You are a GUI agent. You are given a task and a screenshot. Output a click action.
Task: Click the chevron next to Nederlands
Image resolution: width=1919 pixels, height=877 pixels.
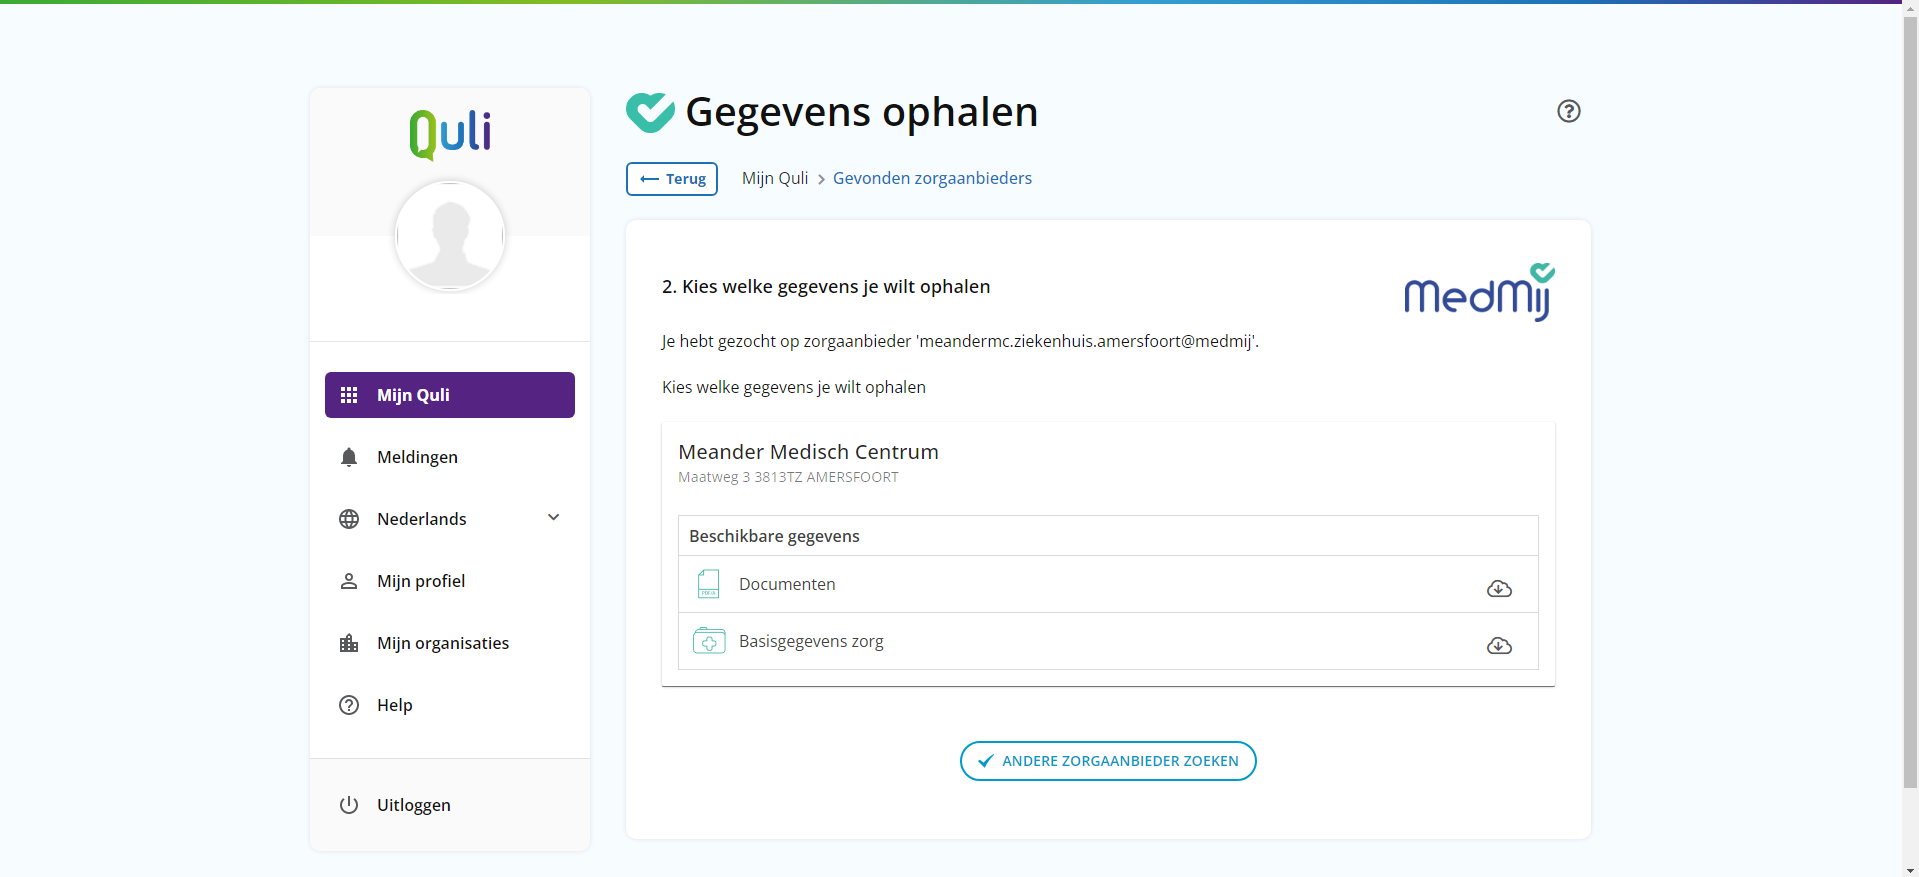(x=554, y=517)
